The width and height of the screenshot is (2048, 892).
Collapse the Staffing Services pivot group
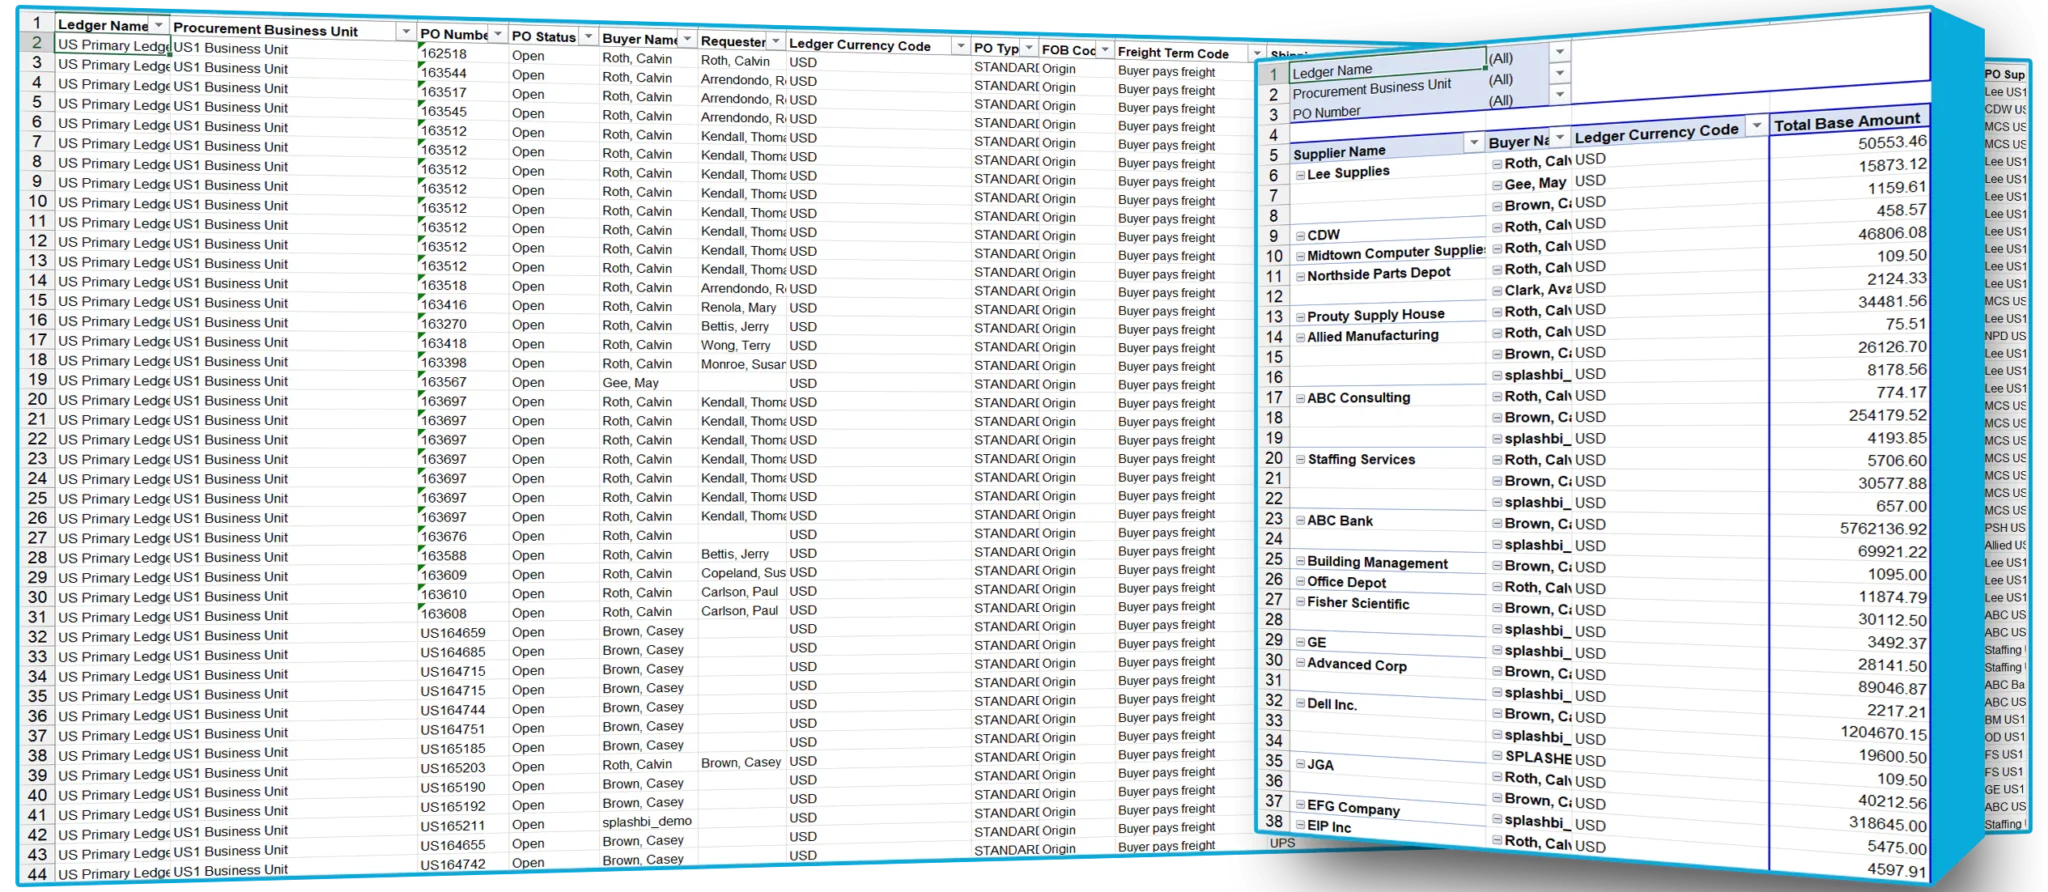(x=1300, y=460)
